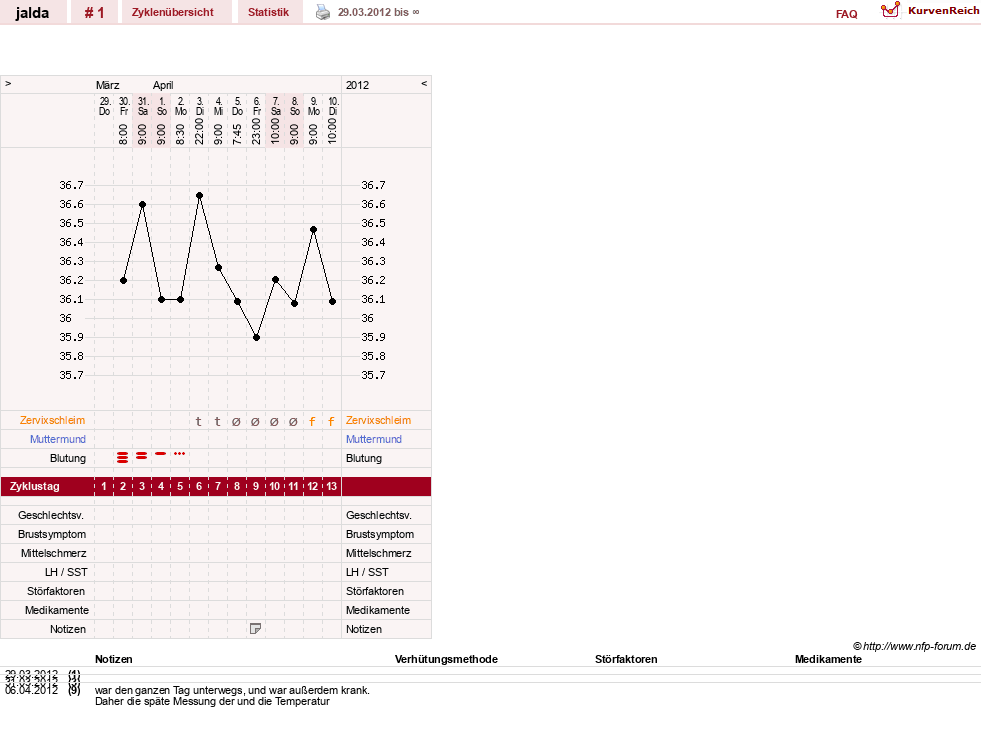Click right Zervixschleim row label
This screenshot has width=981, height=752.
(379, 420)
